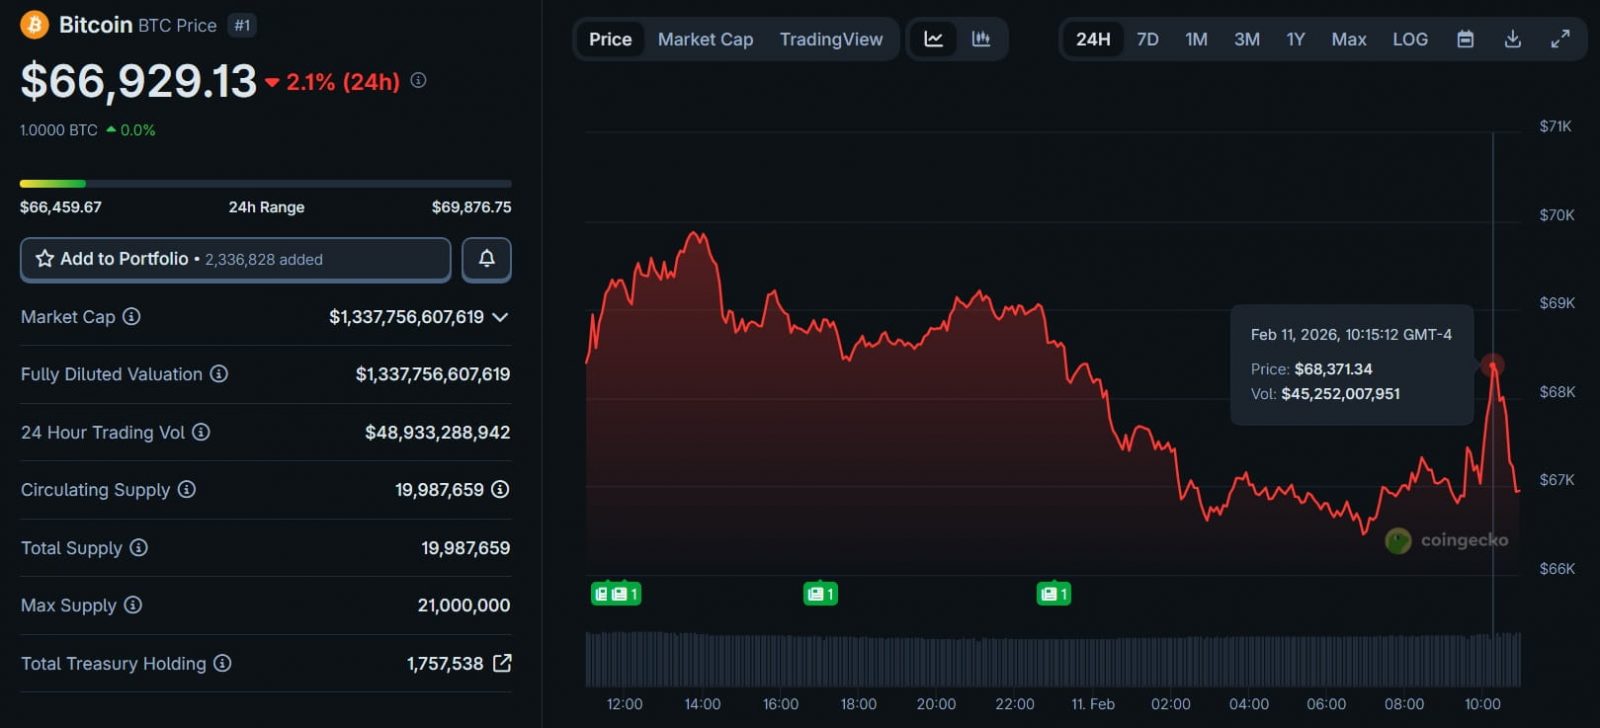Download chart data icon

click(x=1512, y=39)
